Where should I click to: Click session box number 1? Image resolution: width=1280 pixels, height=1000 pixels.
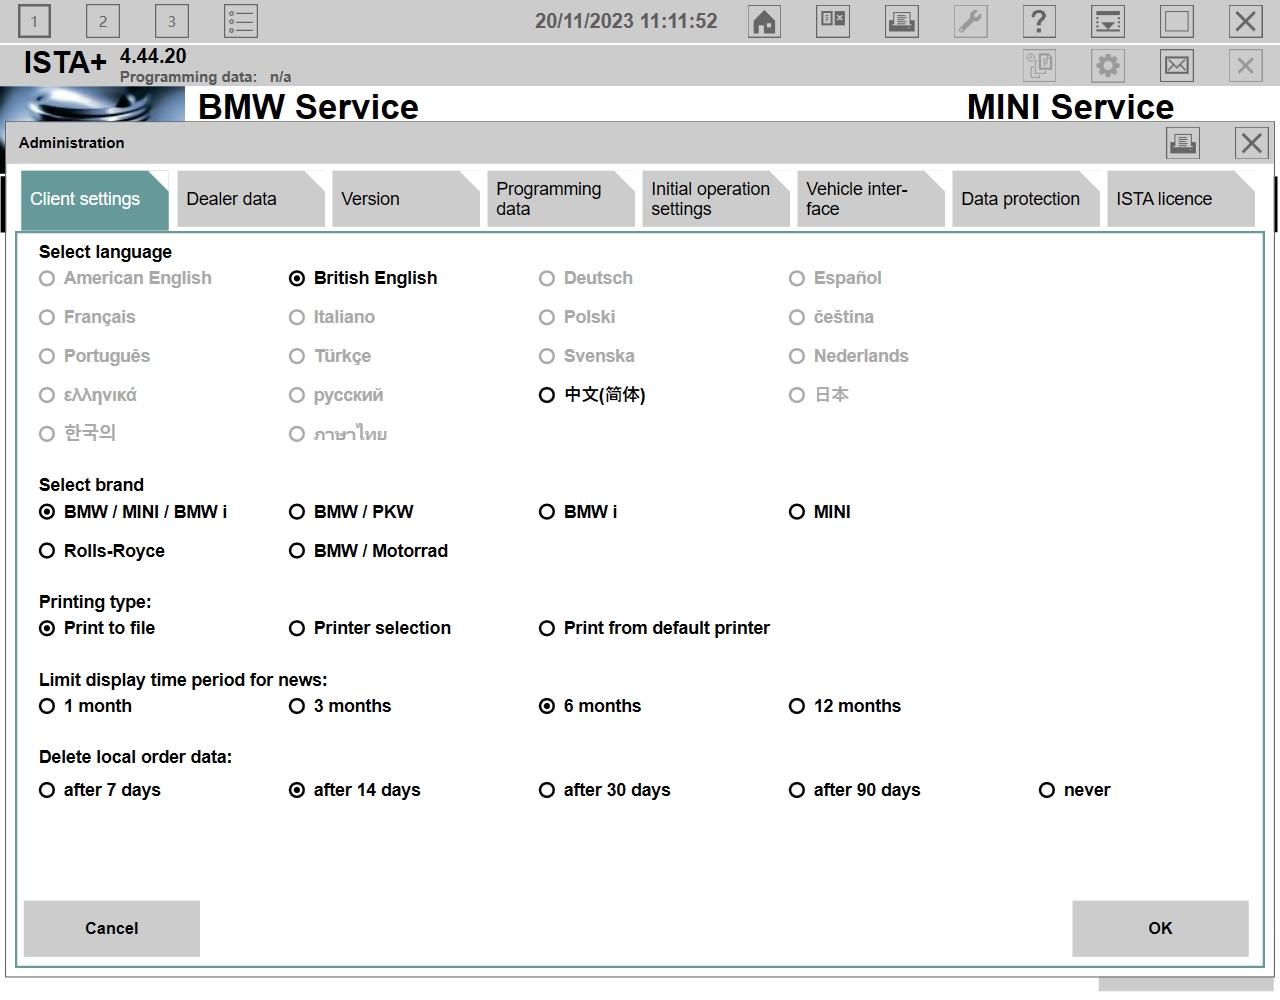pos(34,21)
